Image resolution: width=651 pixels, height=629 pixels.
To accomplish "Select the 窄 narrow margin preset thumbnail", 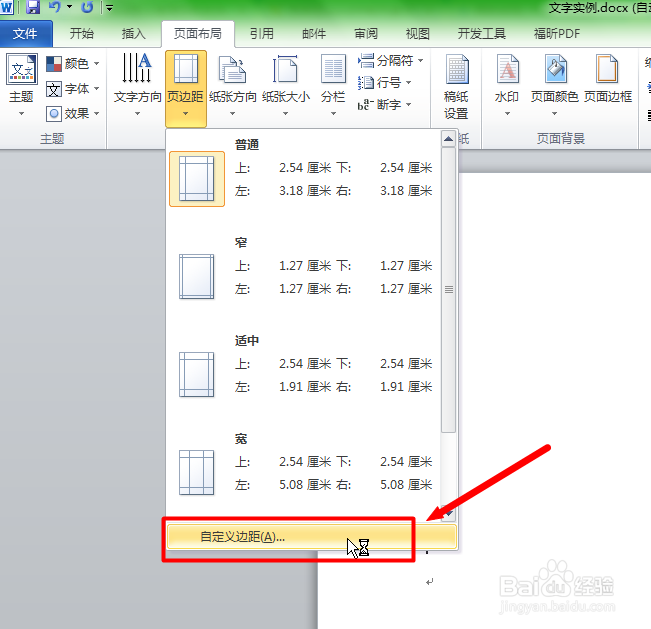I will click(197, 277).
